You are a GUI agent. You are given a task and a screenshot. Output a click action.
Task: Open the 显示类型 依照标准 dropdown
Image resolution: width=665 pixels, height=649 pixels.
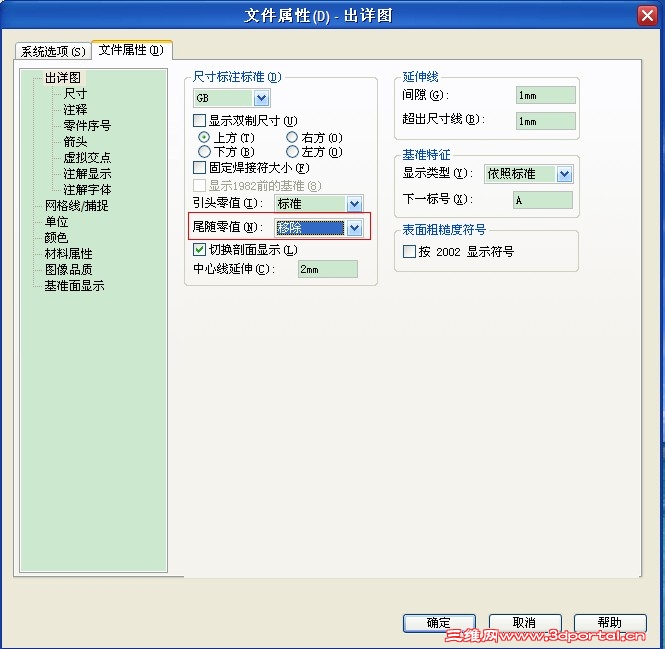[x=564, y=174]
